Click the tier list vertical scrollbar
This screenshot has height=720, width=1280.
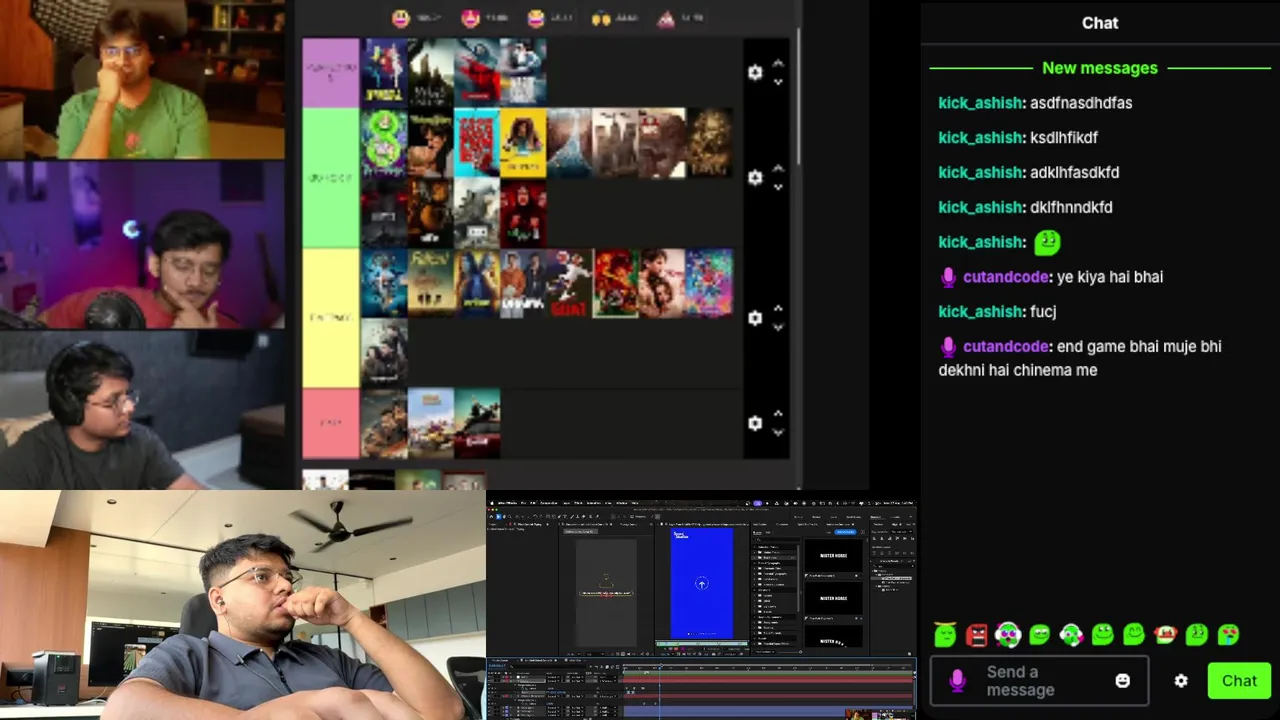click(x=797, y=98)
